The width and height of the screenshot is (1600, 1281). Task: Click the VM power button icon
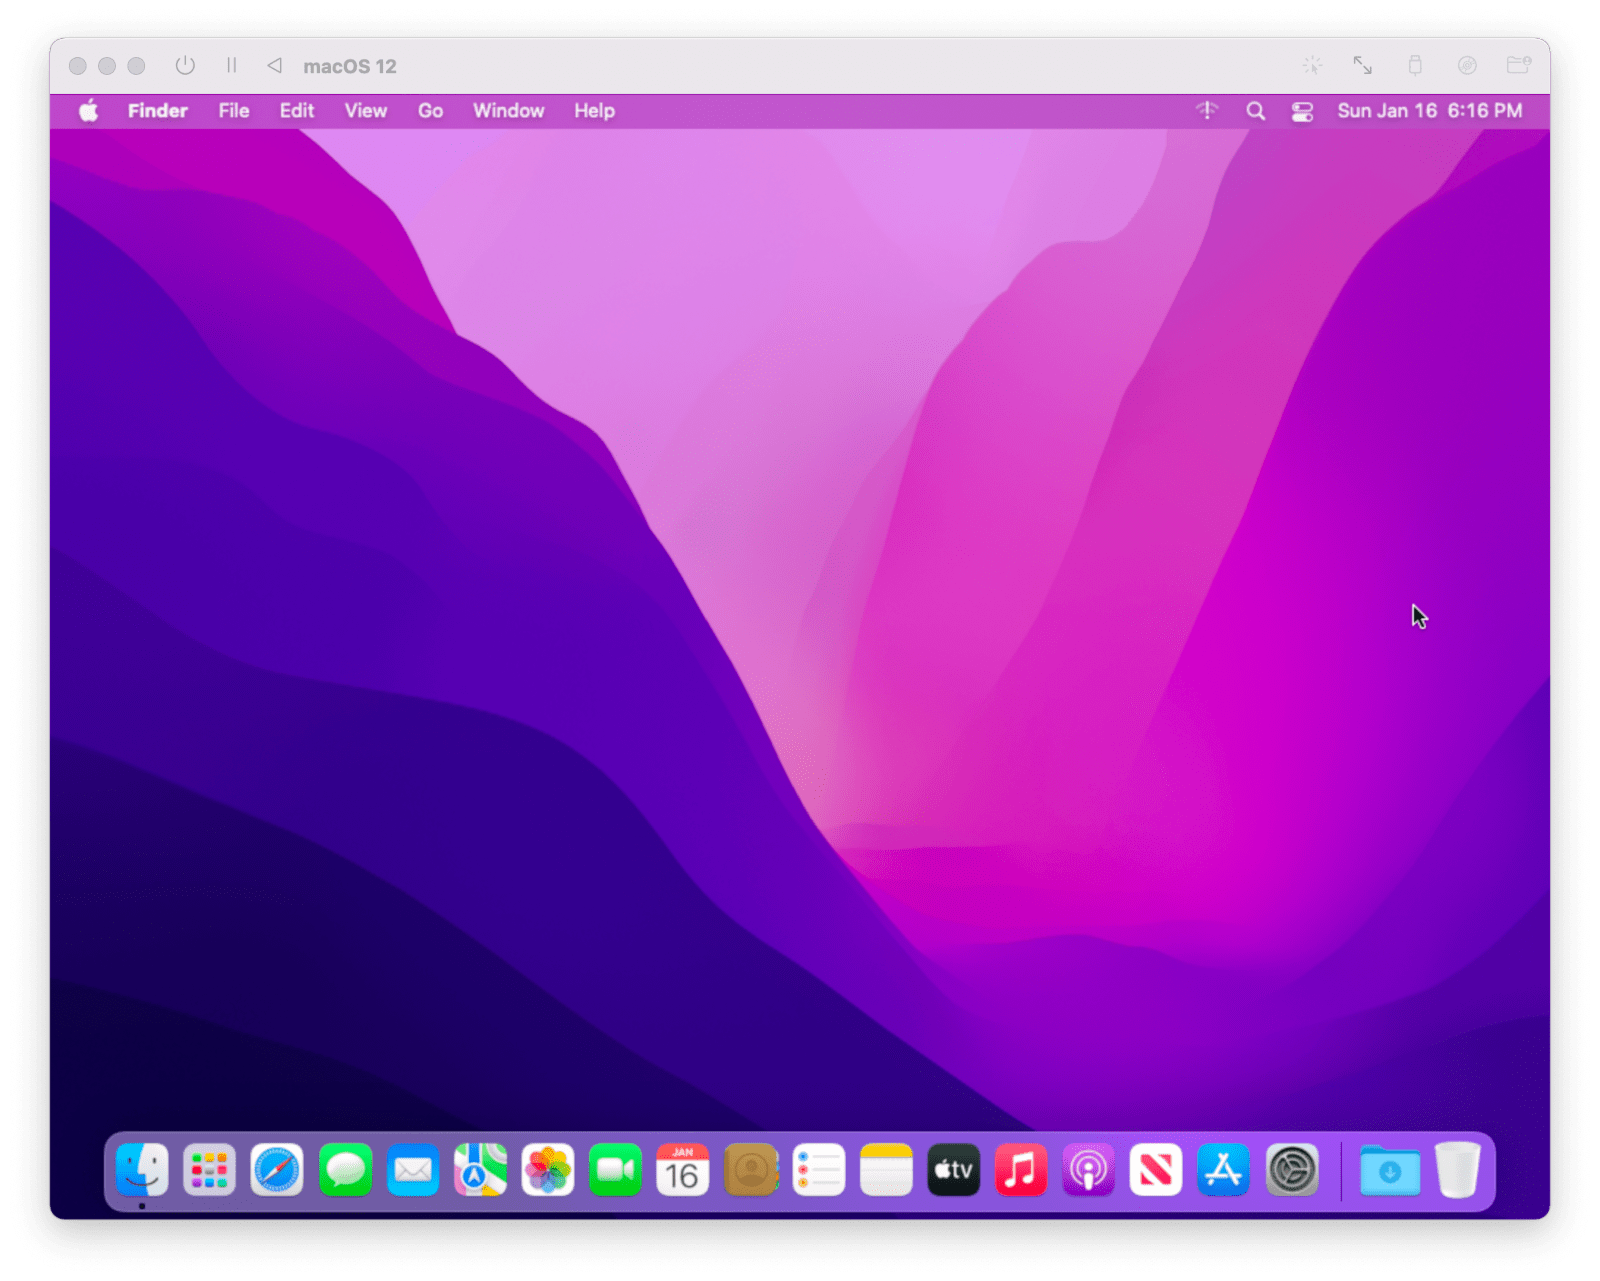pyautogui.click(x=185, y=66)
